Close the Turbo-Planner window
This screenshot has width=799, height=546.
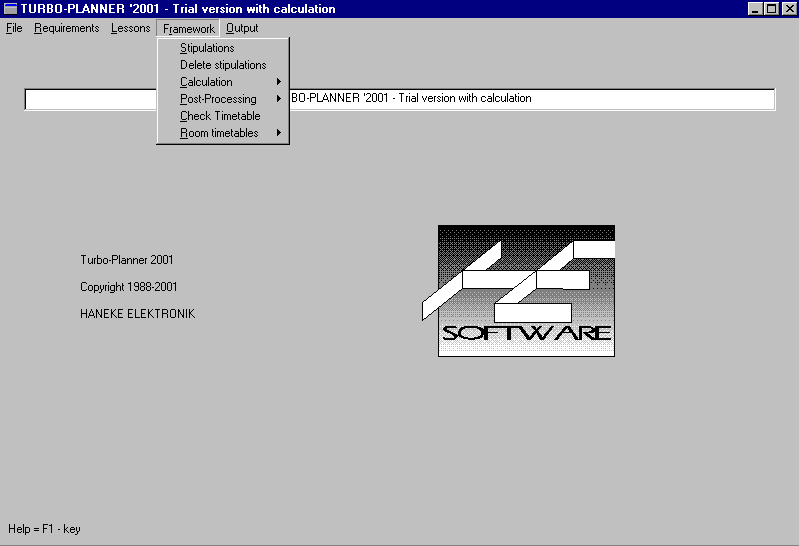click(789, 9)
